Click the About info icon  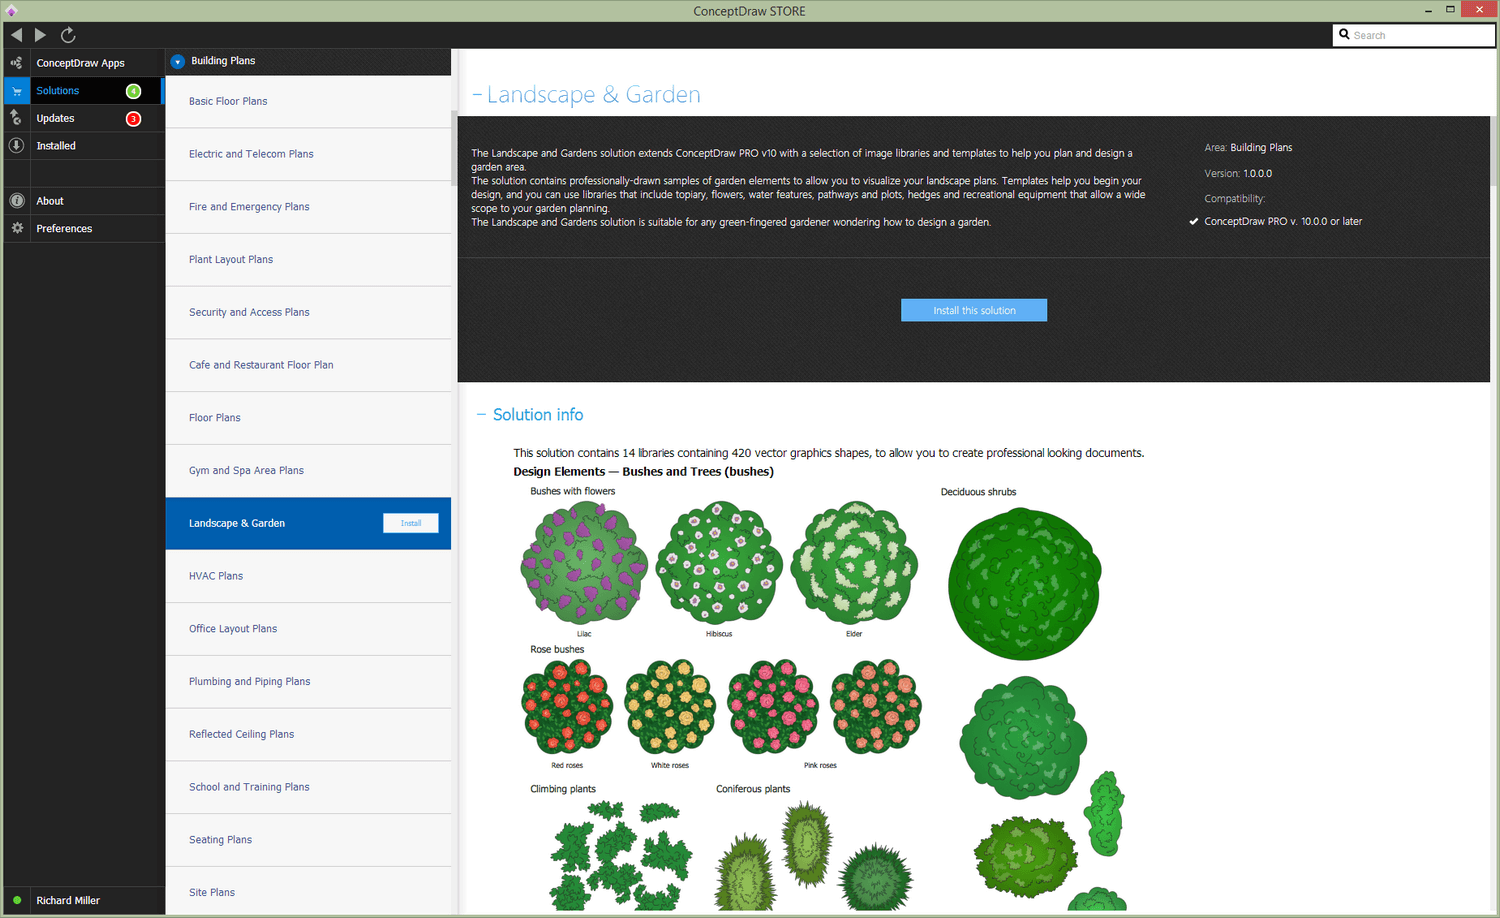16,201
